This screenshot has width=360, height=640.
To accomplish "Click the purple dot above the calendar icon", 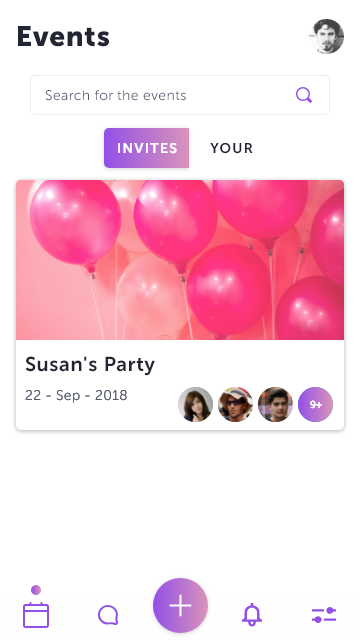I will point(36,590).
